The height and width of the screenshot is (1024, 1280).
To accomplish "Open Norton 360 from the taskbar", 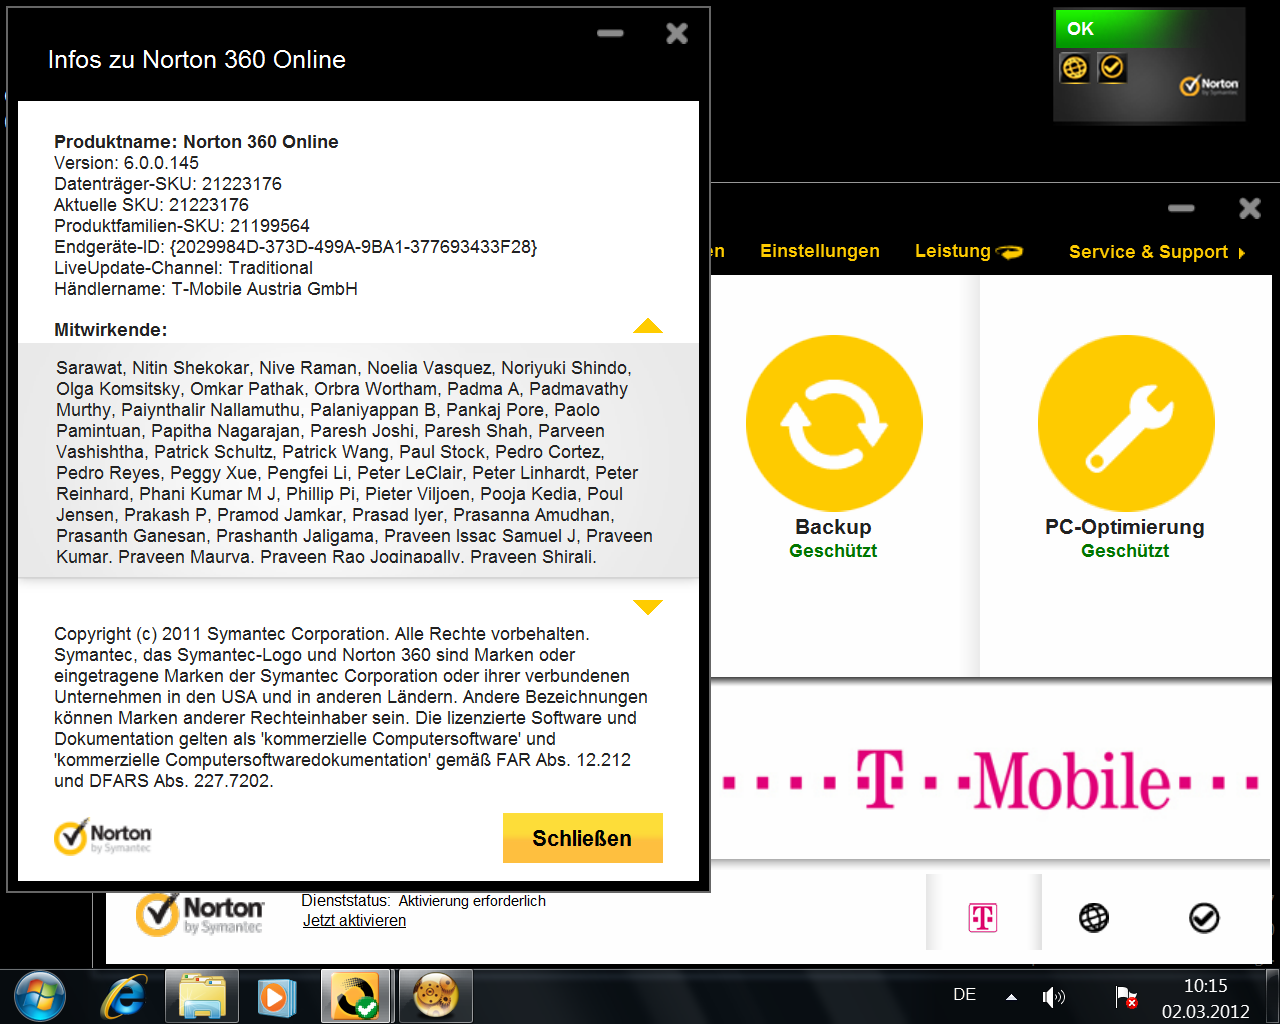I will click(355, 996).
